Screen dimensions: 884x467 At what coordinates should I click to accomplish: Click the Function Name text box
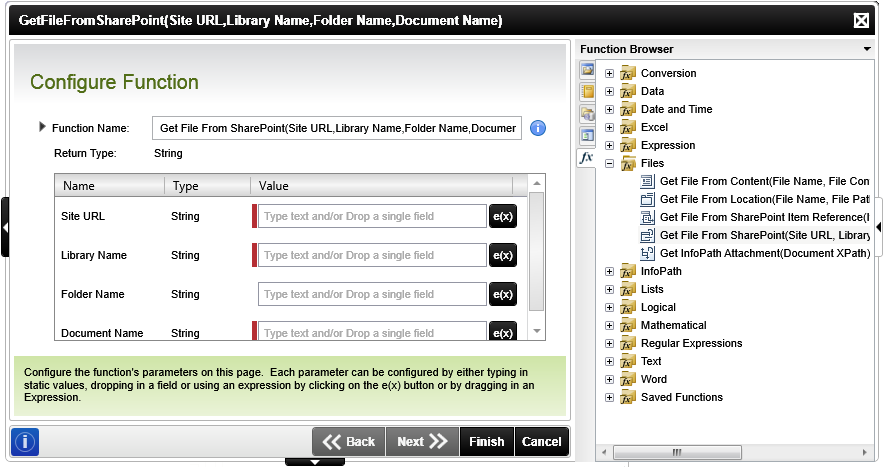pos(337,128)
